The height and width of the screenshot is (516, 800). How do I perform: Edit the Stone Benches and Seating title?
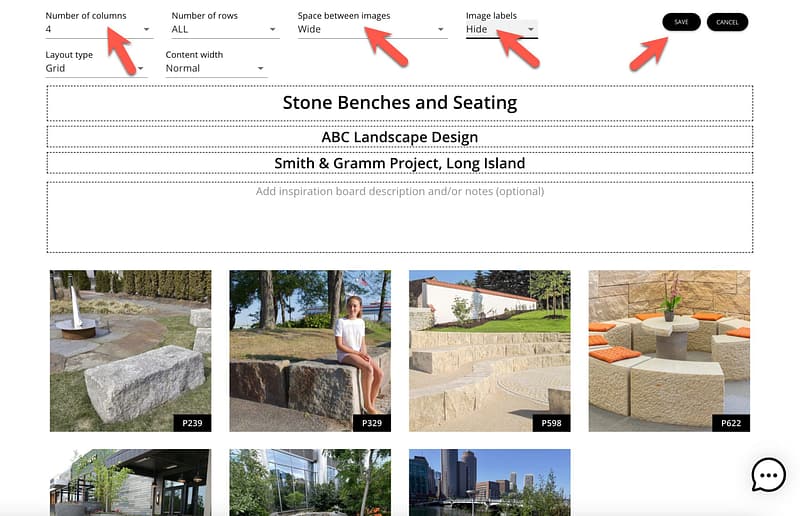pos(399,103)
